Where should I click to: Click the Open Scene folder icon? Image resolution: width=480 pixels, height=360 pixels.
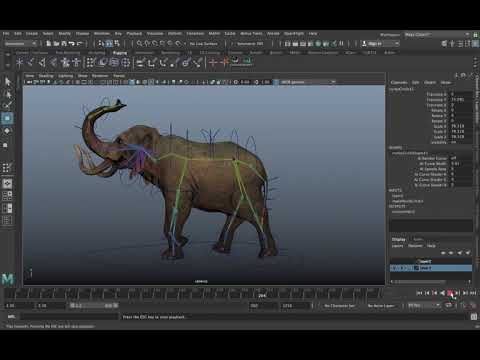point(56,43)
